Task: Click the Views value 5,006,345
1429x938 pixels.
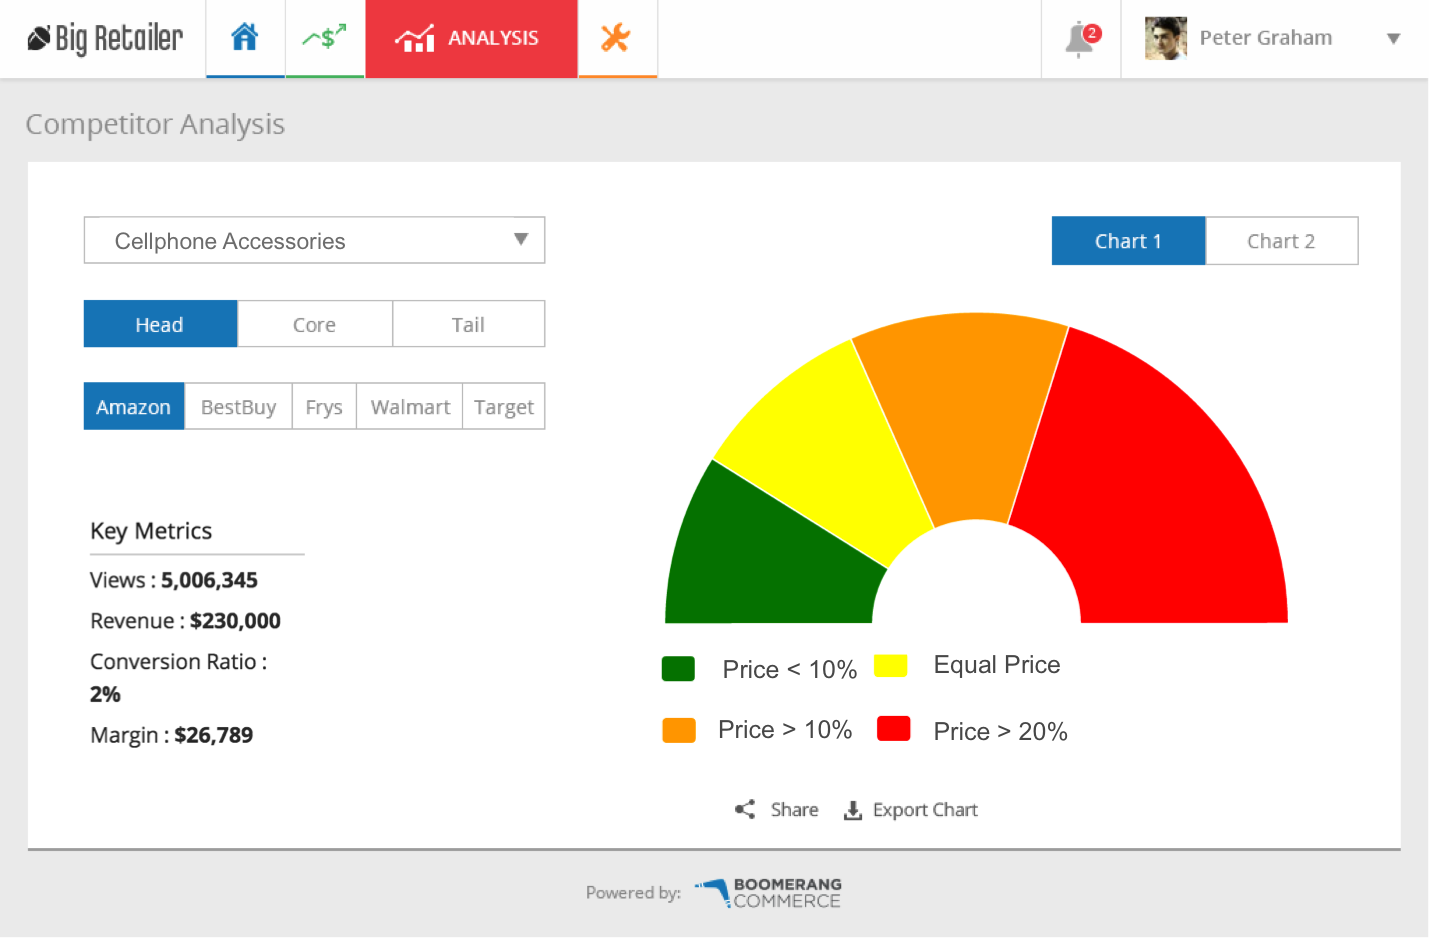Action: tap(209, 580)
